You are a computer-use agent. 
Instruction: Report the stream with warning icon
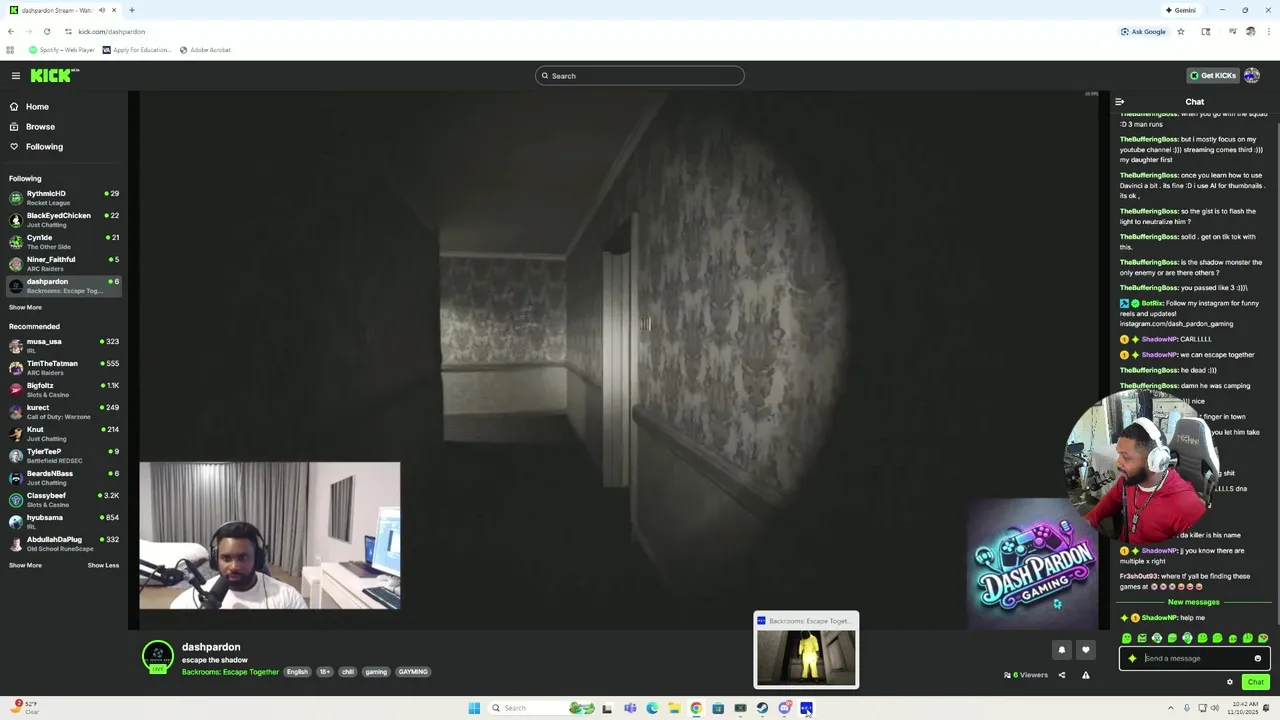coord(1085,675)
